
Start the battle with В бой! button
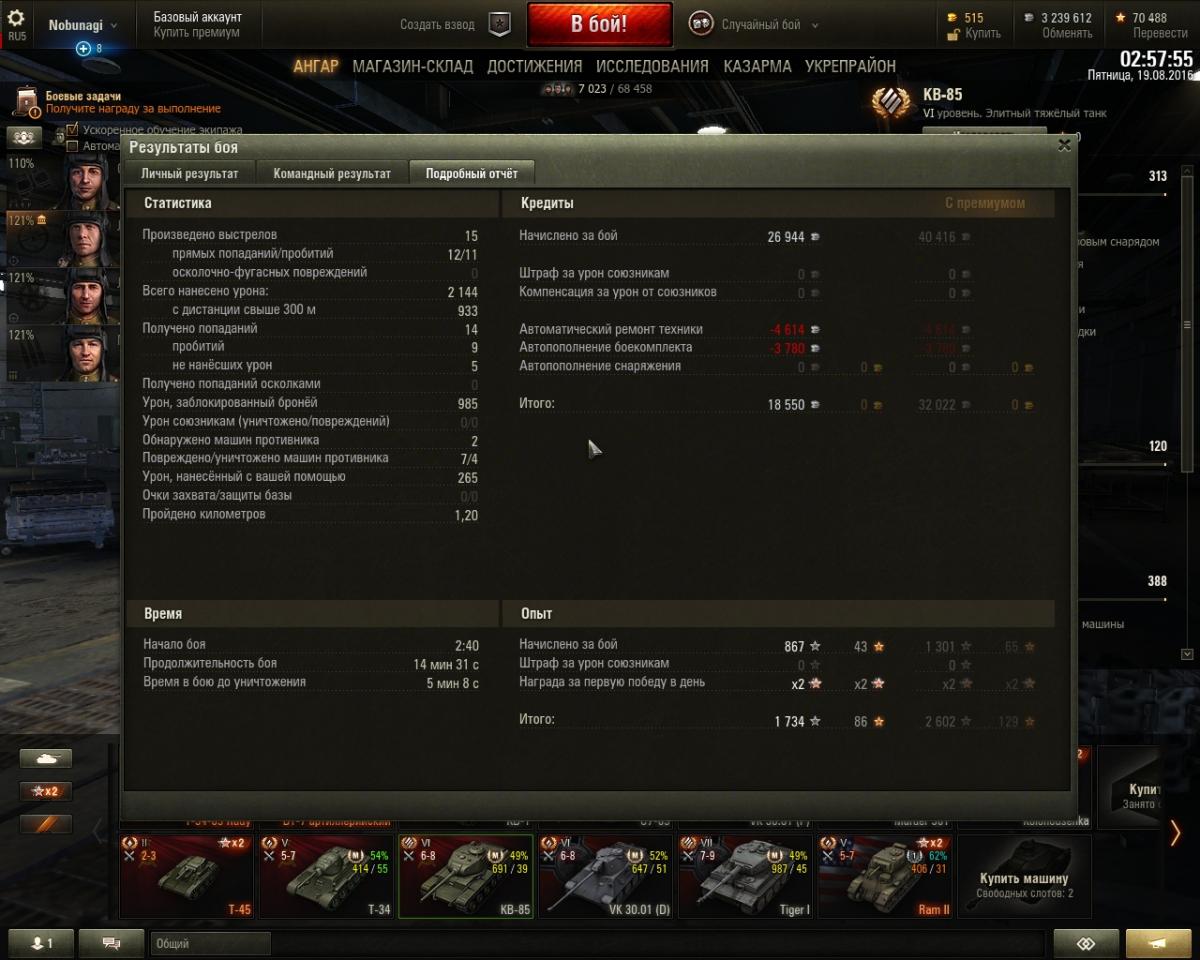click(599, 25)
